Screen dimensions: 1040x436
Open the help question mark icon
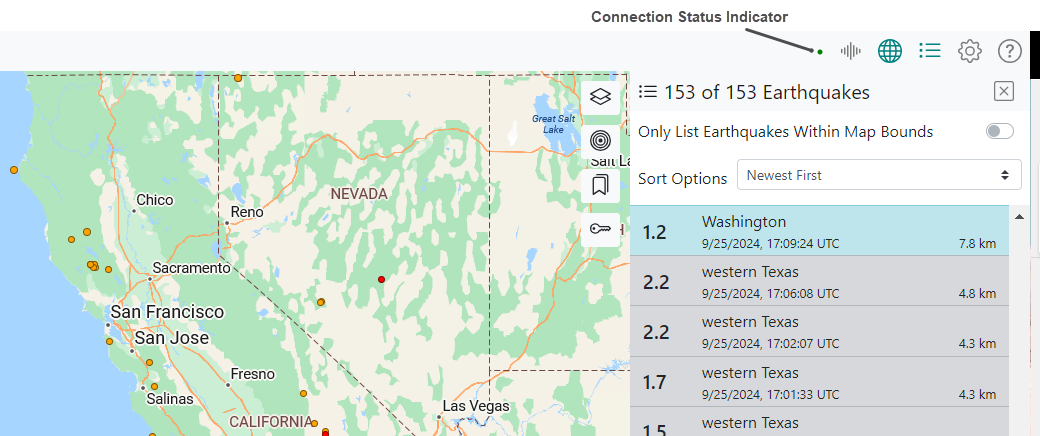tap(1010, 51)
